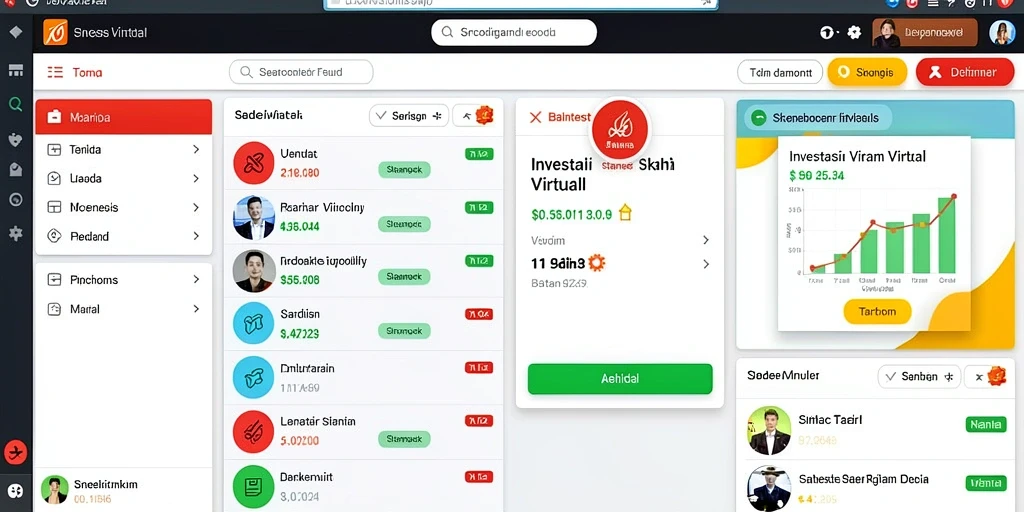Toggle the red hamburger menu icon beside Toma
1024x512 pixels.
(x=56, y=72)
